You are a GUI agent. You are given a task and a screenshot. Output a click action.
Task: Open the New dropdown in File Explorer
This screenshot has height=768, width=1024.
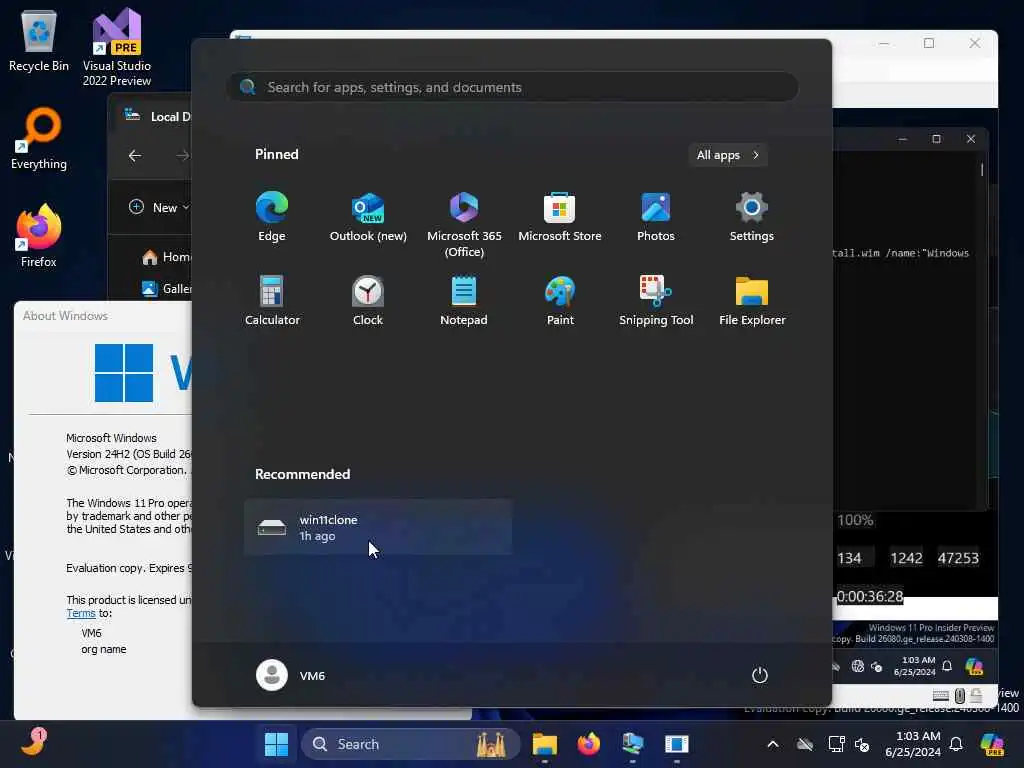coord(159,207)
